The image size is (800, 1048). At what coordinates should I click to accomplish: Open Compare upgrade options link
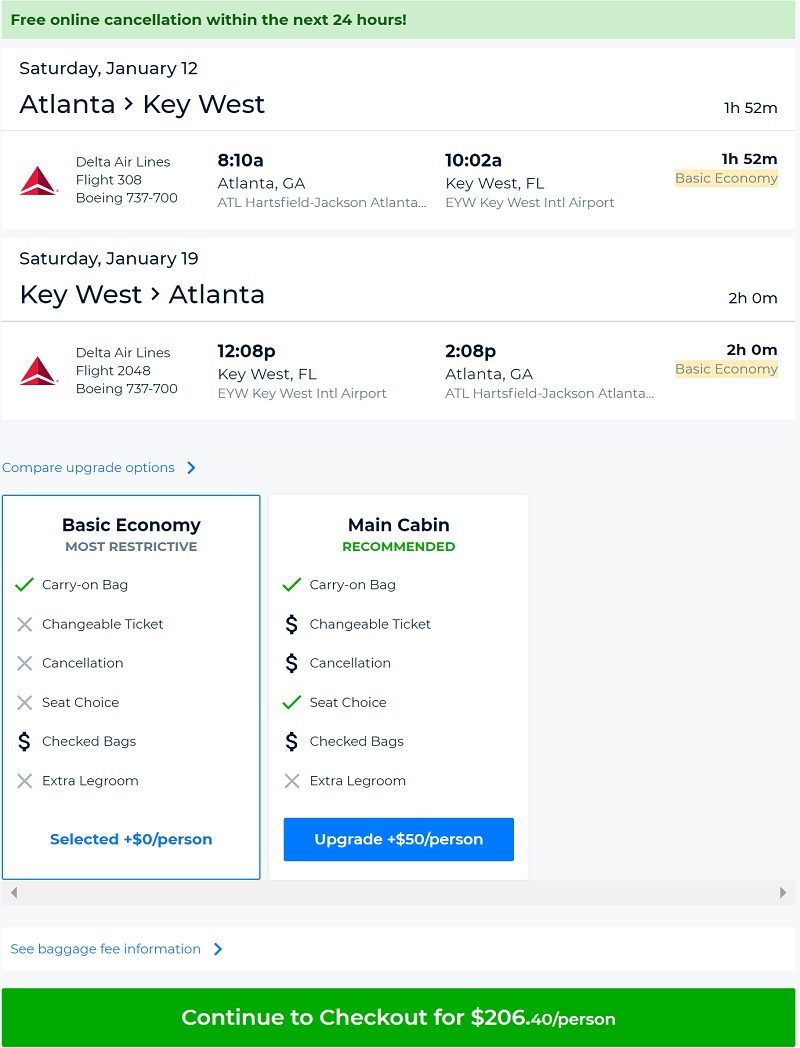(88, 468)
